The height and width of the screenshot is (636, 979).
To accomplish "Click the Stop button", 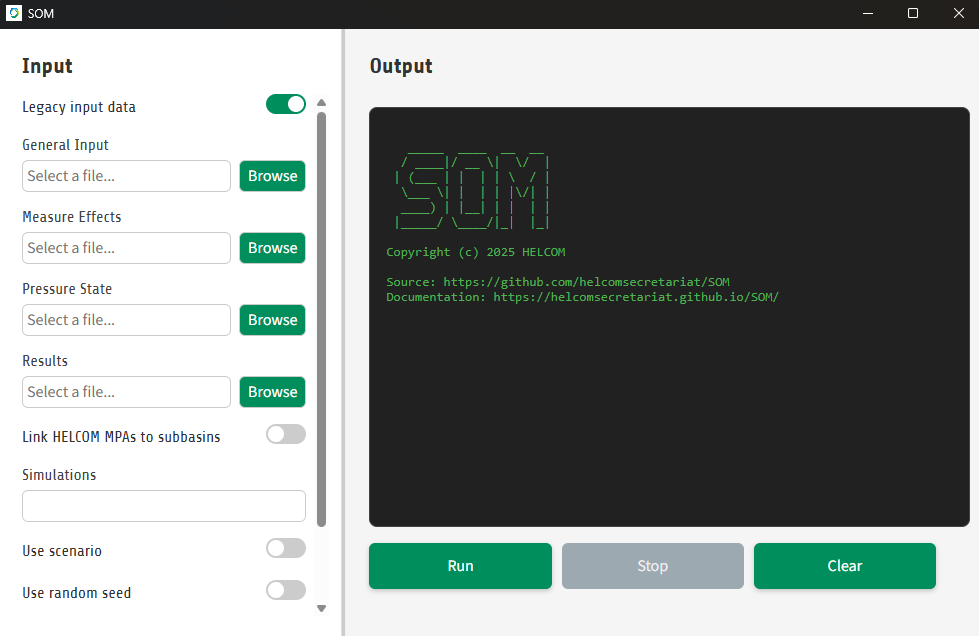I will [652, 565].
